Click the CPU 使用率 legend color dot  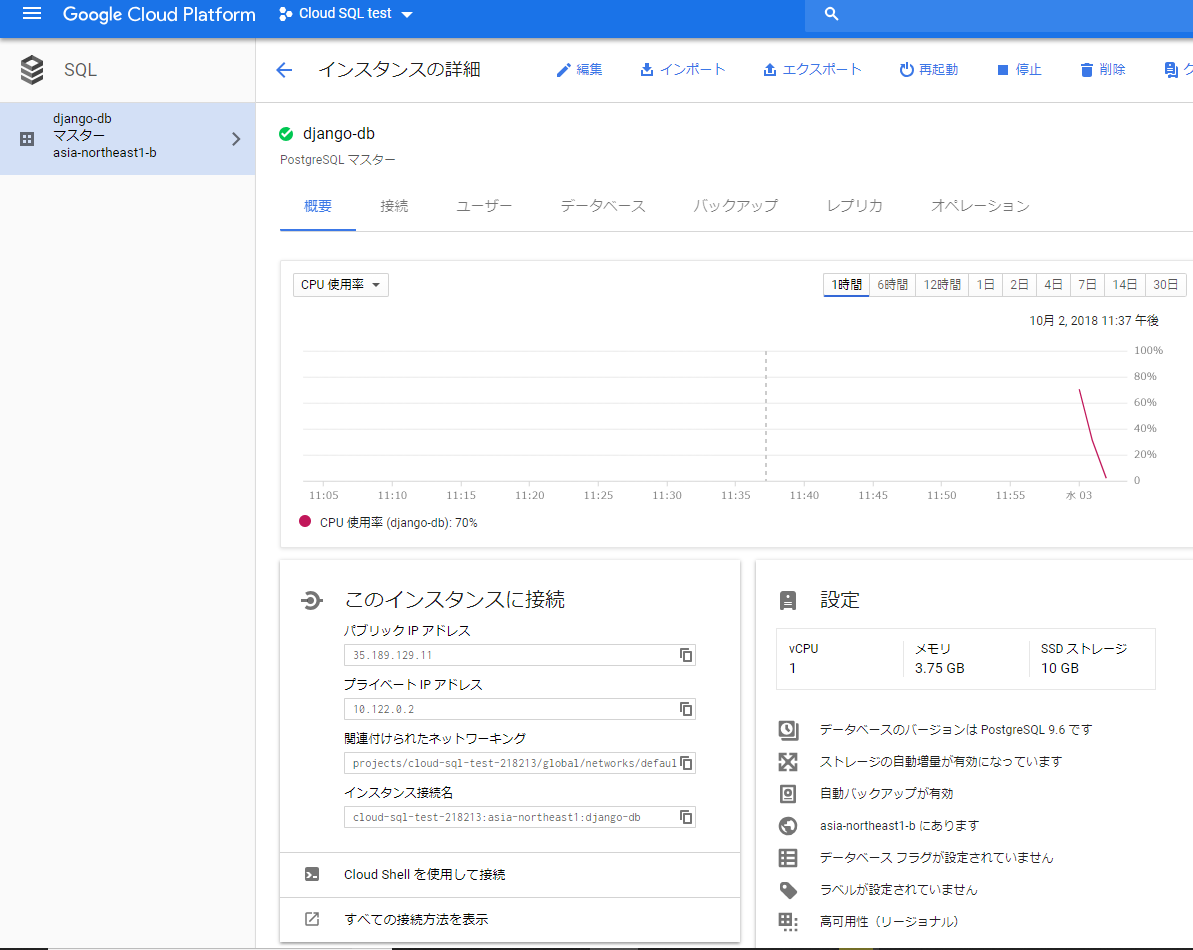pyautogui.click(x=305, y=522)
